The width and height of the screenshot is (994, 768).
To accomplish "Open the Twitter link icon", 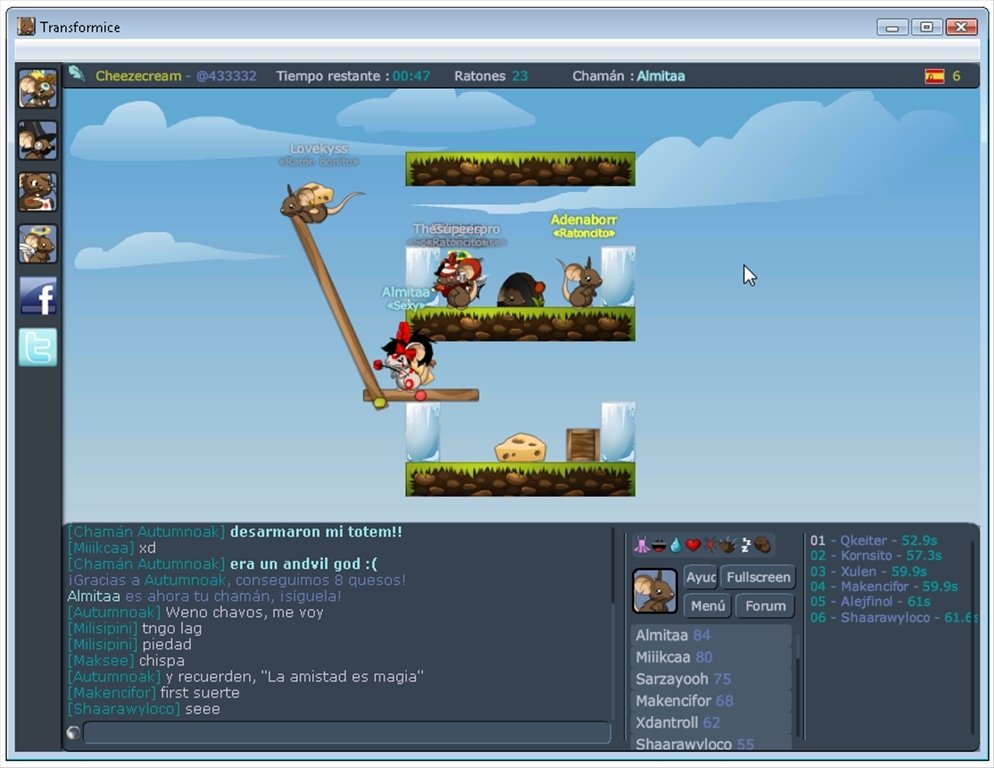I will 38,348.
